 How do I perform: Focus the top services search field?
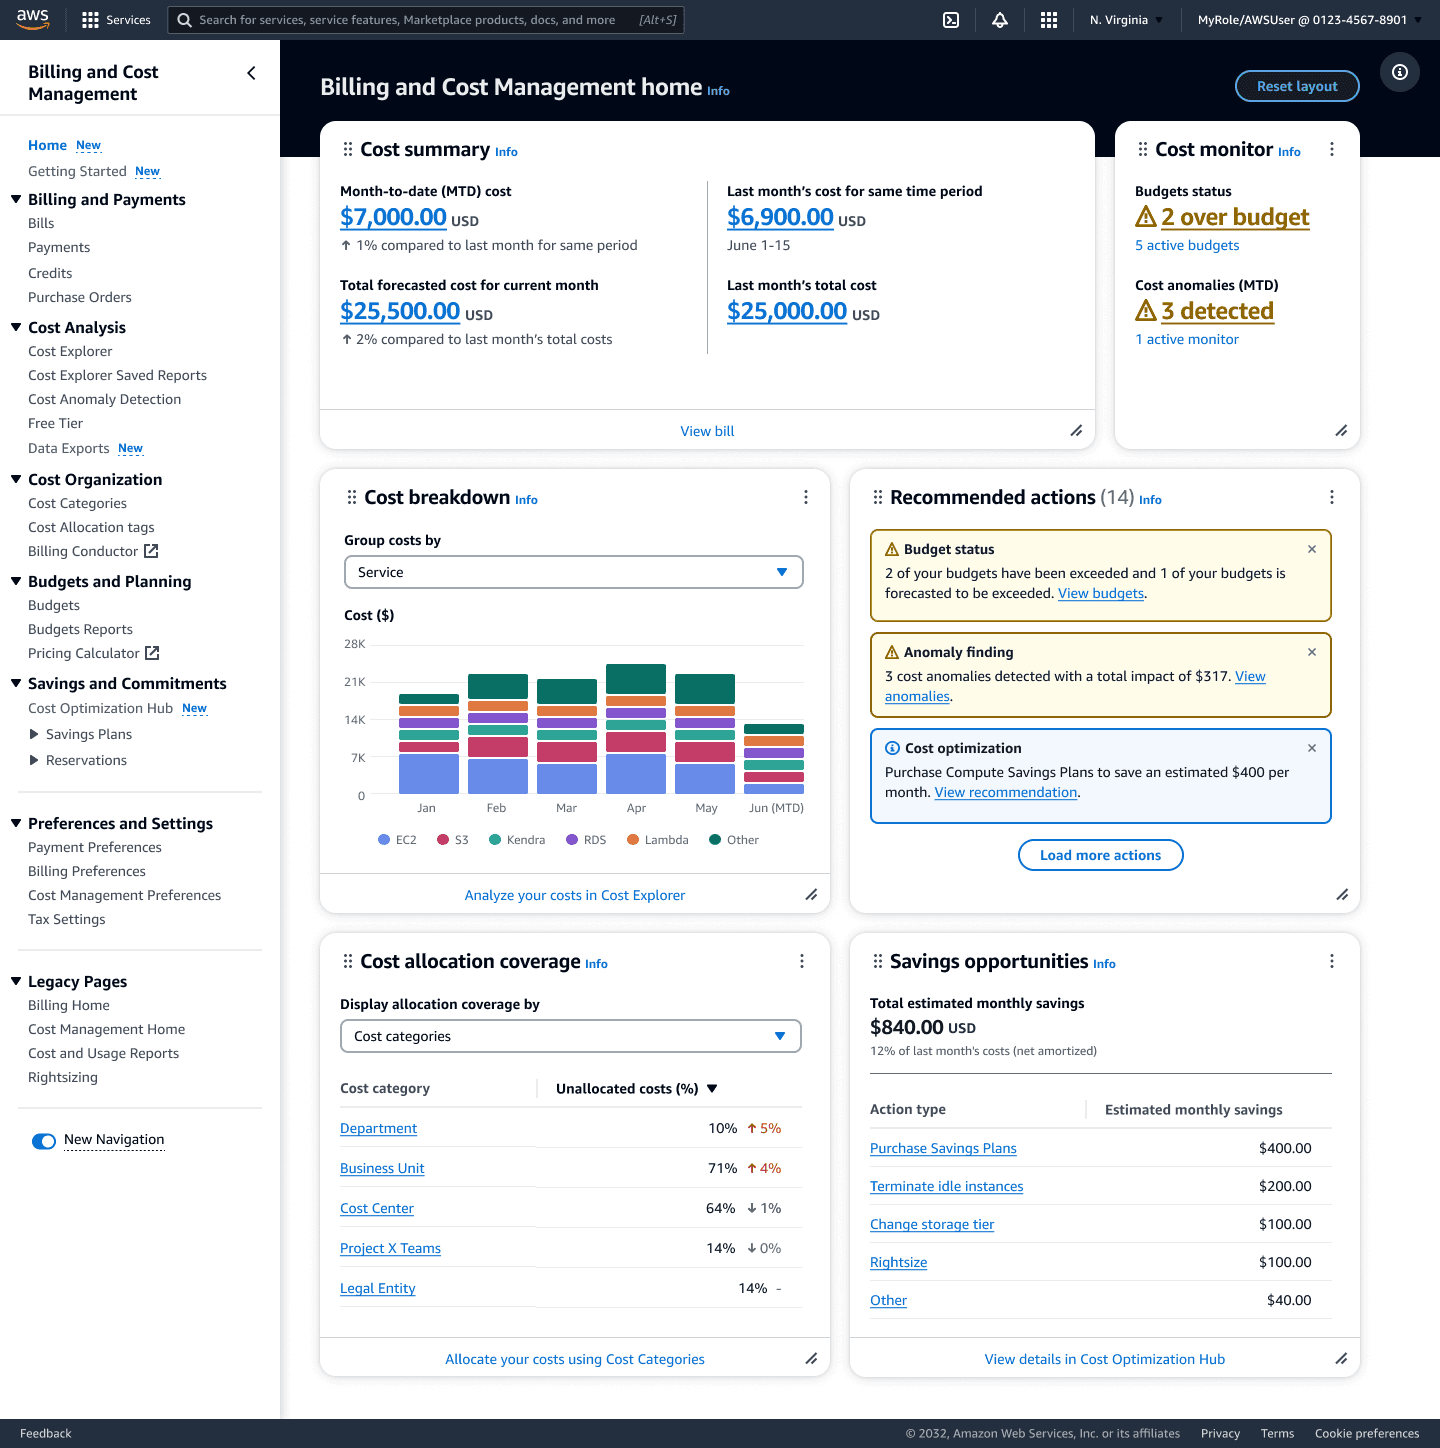point(426,20)
